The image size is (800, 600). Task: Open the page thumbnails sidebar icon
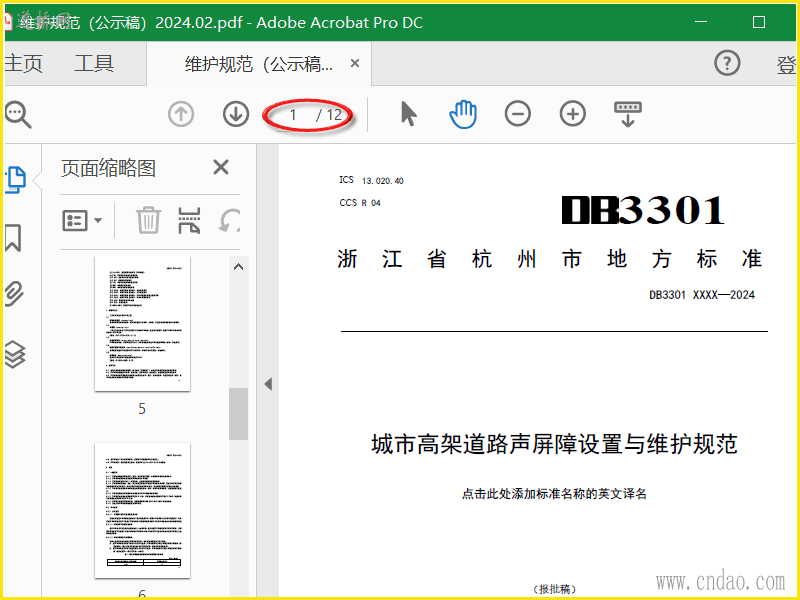(15, 180)
